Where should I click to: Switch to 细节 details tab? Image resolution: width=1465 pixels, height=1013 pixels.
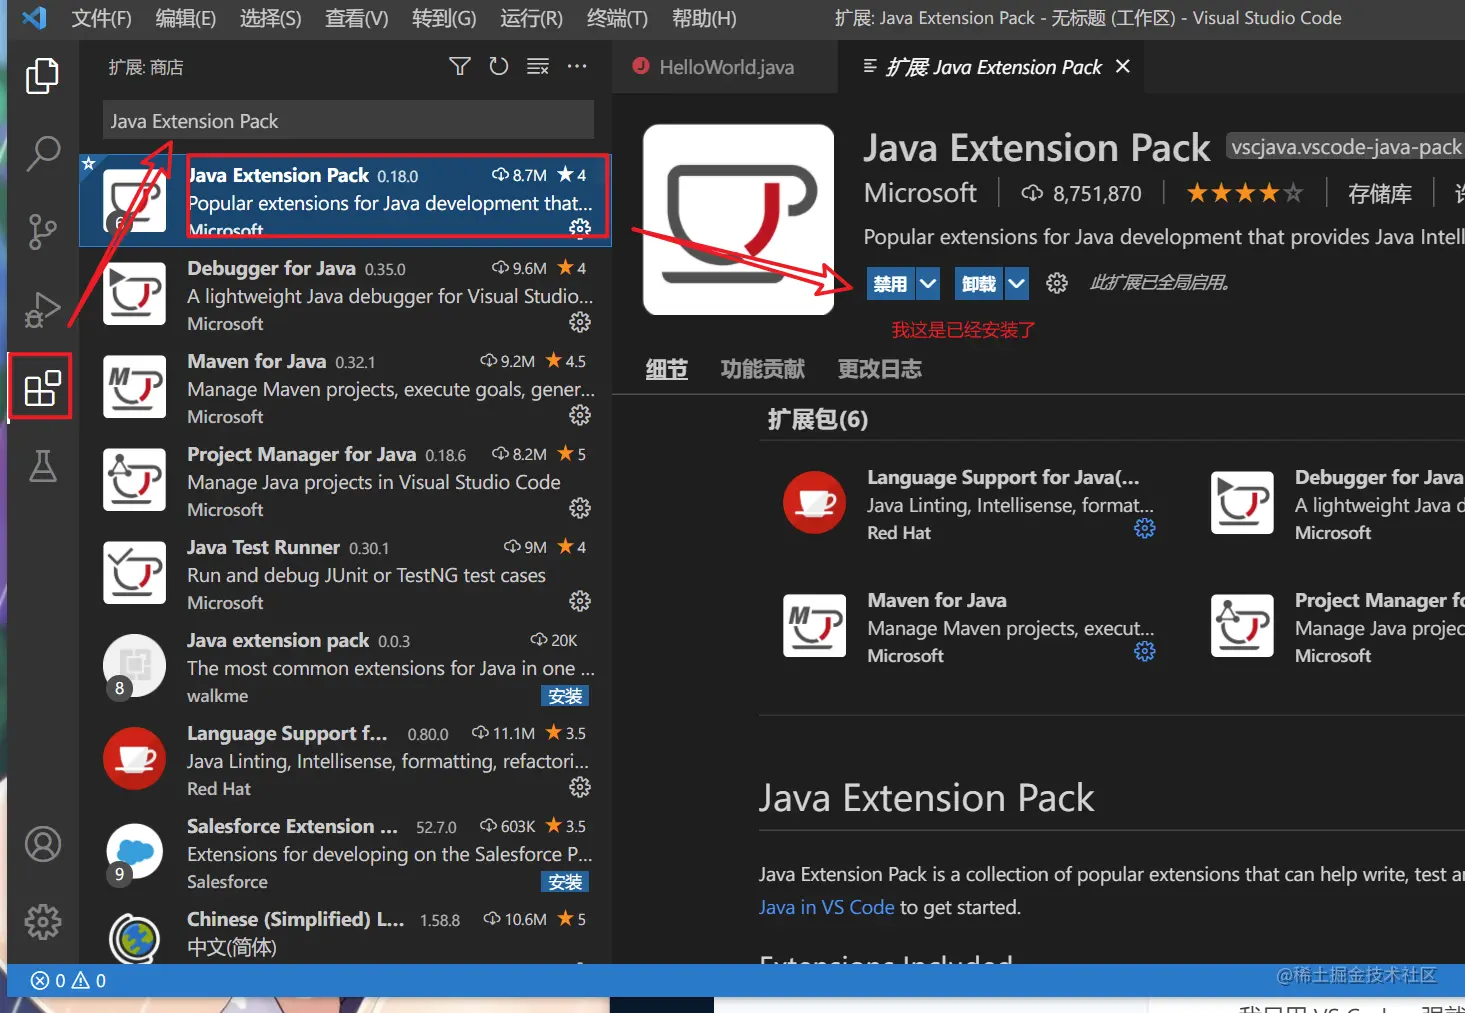pos(667,369)
